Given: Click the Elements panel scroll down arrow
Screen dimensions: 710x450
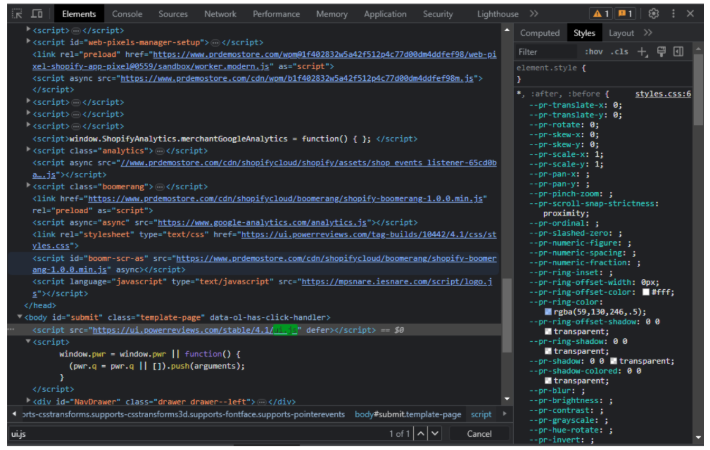Looking at the screenshot, I should pyautogui.click(x=507, y=399).
